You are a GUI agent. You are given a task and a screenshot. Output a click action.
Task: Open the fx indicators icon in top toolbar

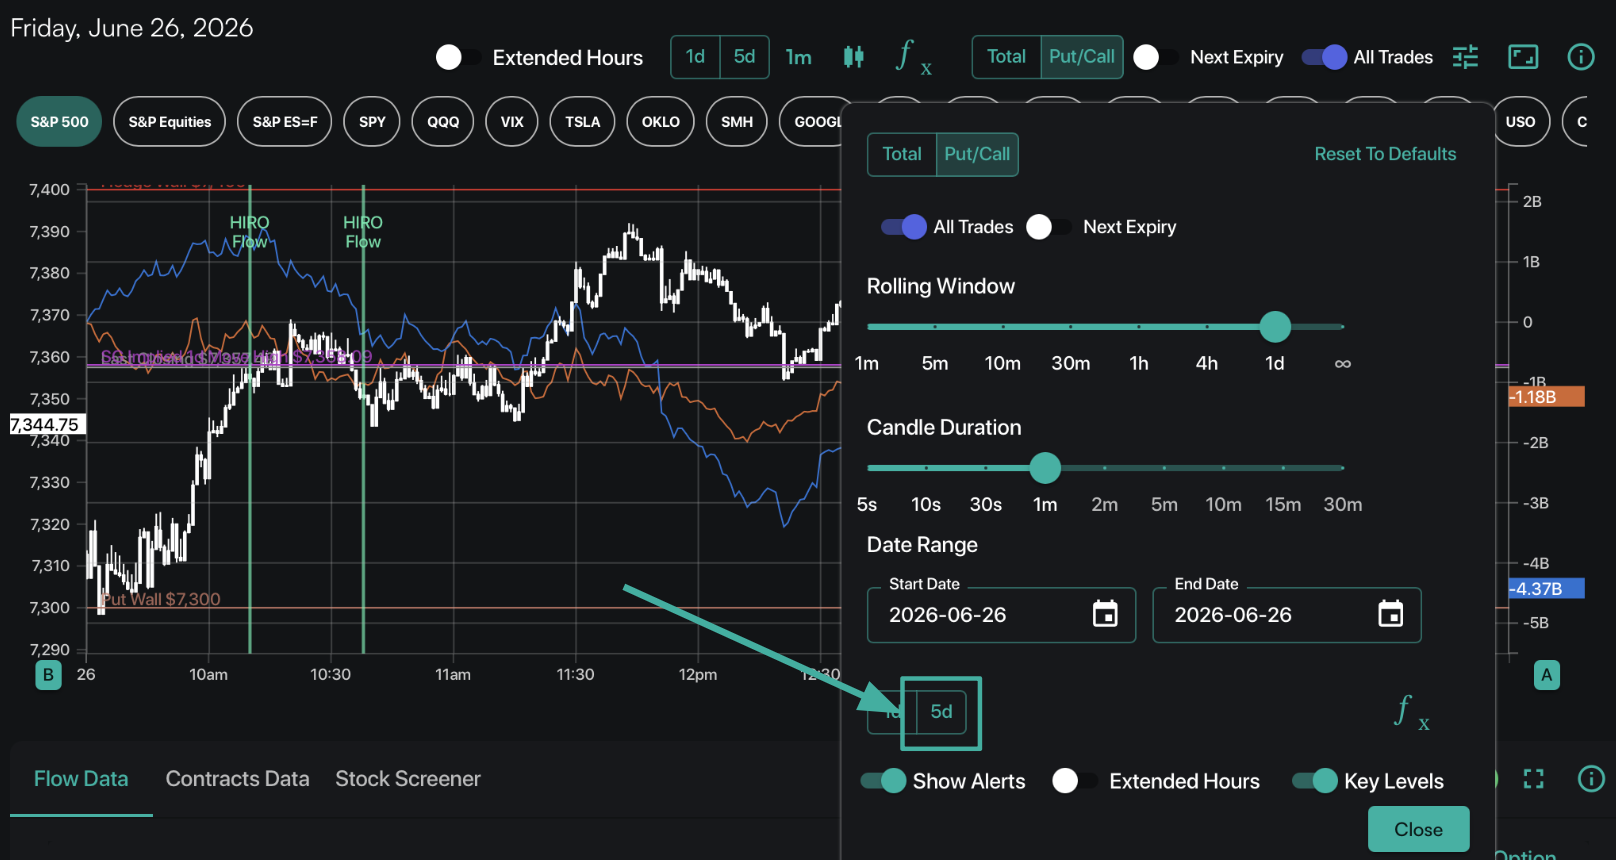point(913,57)
